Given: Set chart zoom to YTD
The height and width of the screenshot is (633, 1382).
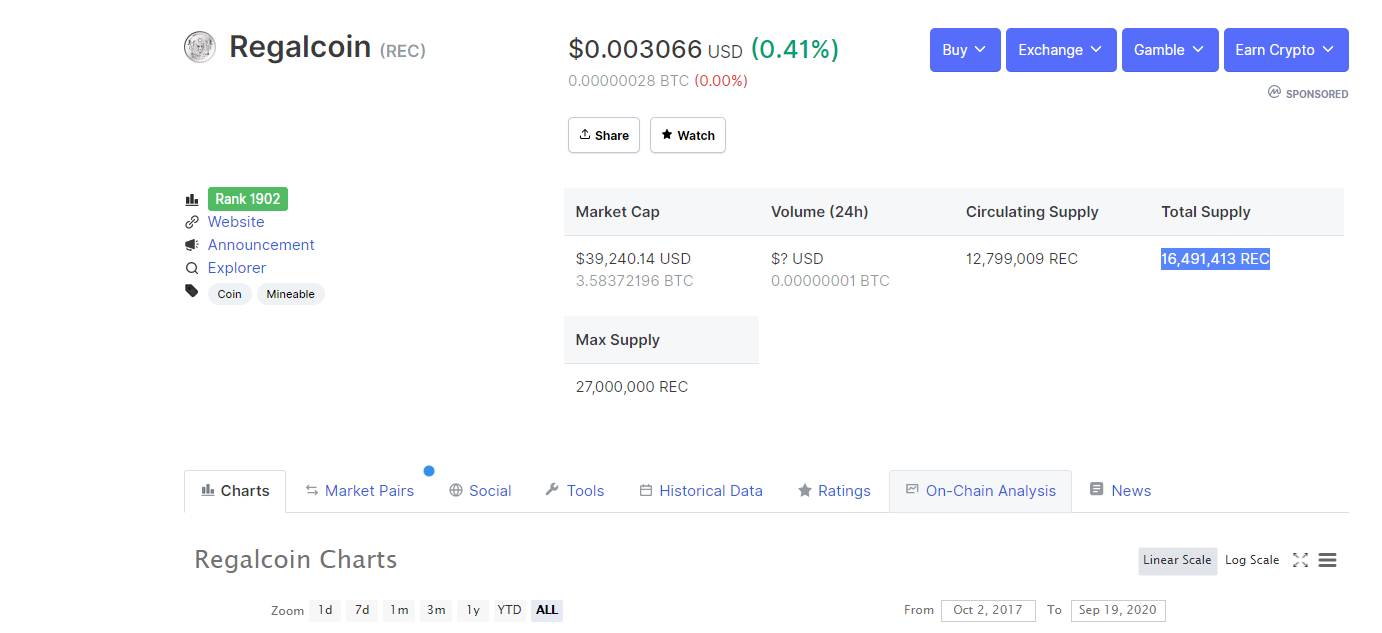Looking at the screenshot, I should pyautogui.click(x=510, y=610).
